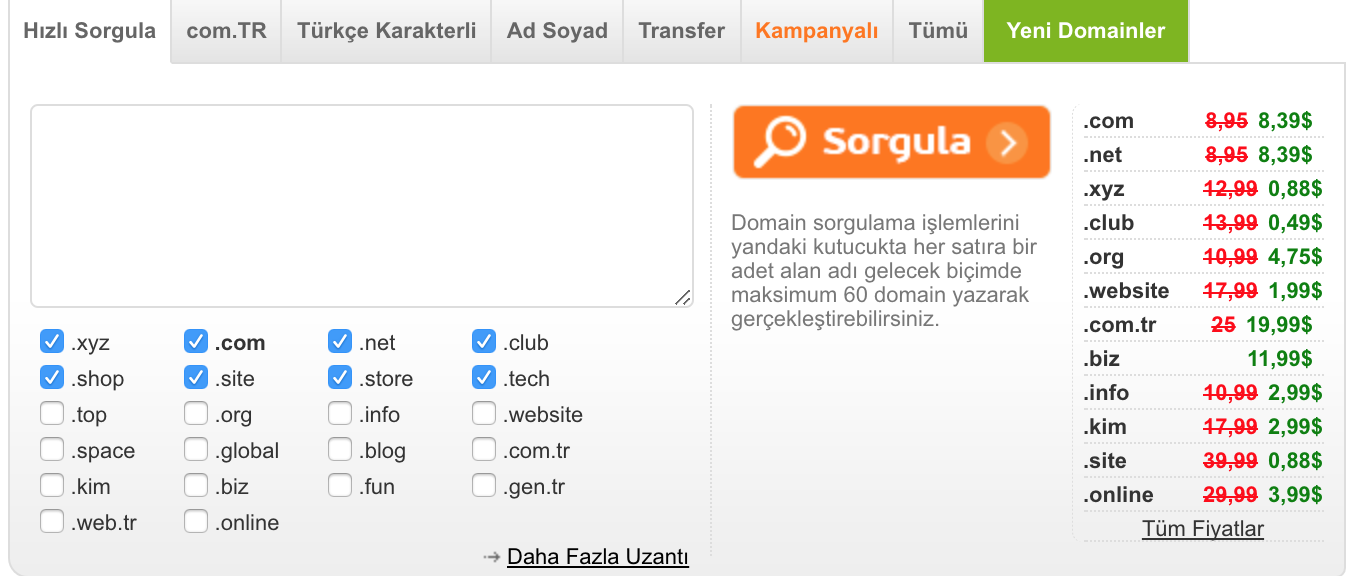The width and height of the screenshot is (1348, 576).
Task: Select the Transfer tab
Action: coord(682,31)
